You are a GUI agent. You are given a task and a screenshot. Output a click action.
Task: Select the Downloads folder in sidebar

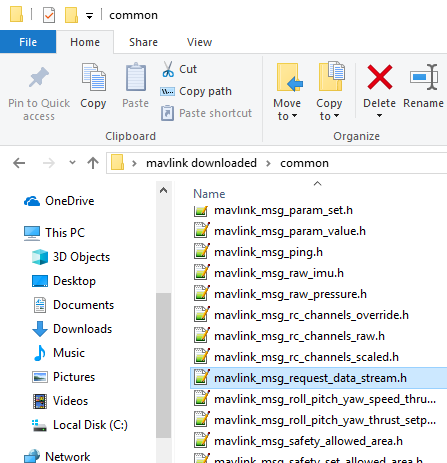click(x=82, y=329)
